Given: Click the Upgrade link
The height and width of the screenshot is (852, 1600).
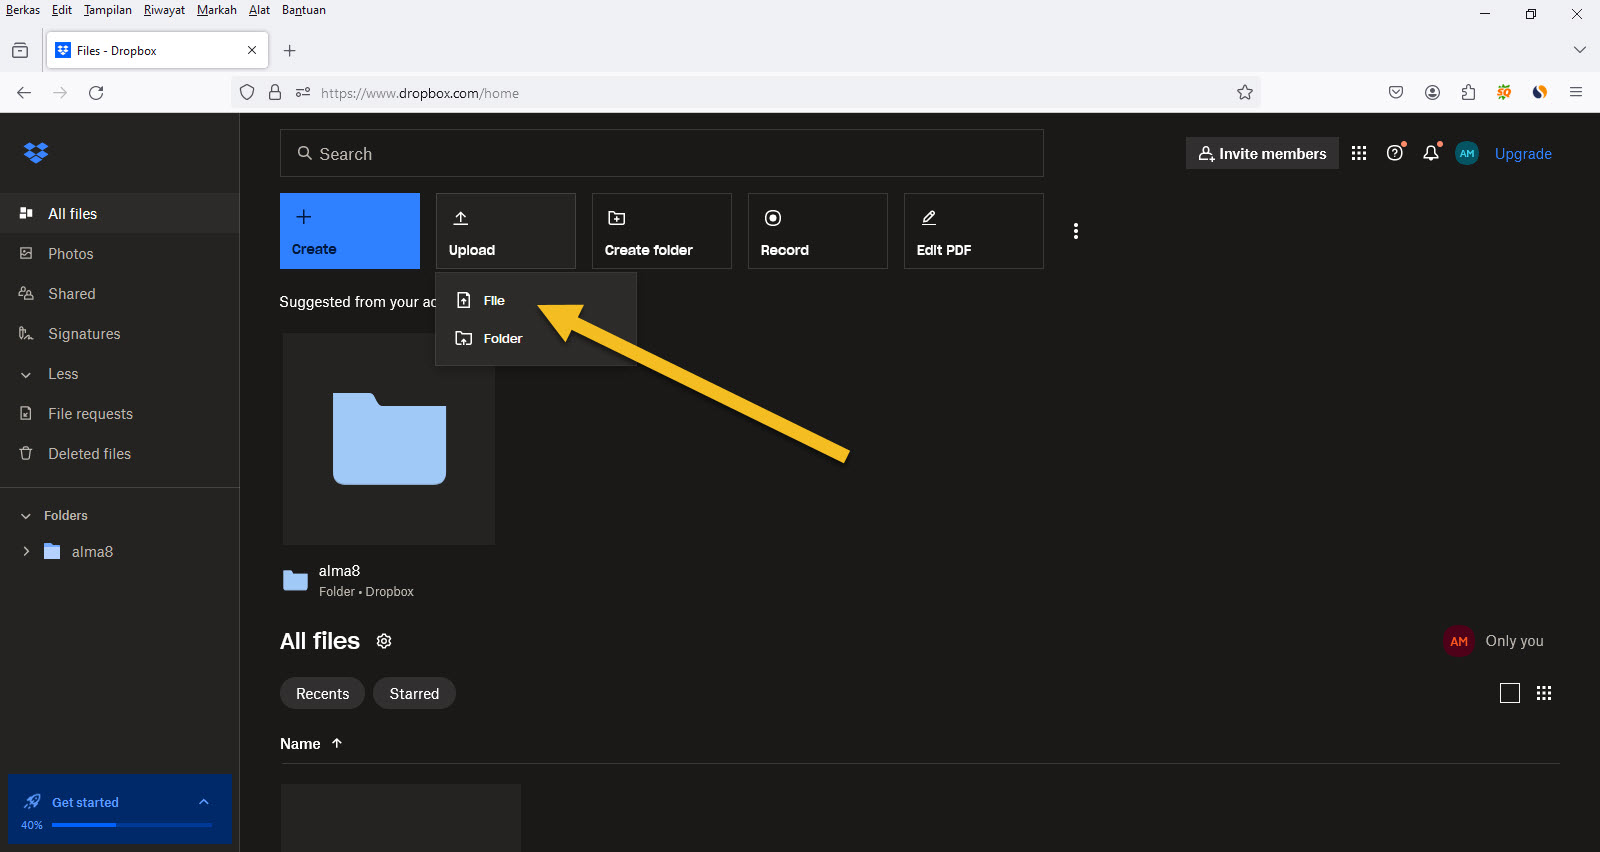Looking at the screenshot, I should click(x=1522, y=153).
